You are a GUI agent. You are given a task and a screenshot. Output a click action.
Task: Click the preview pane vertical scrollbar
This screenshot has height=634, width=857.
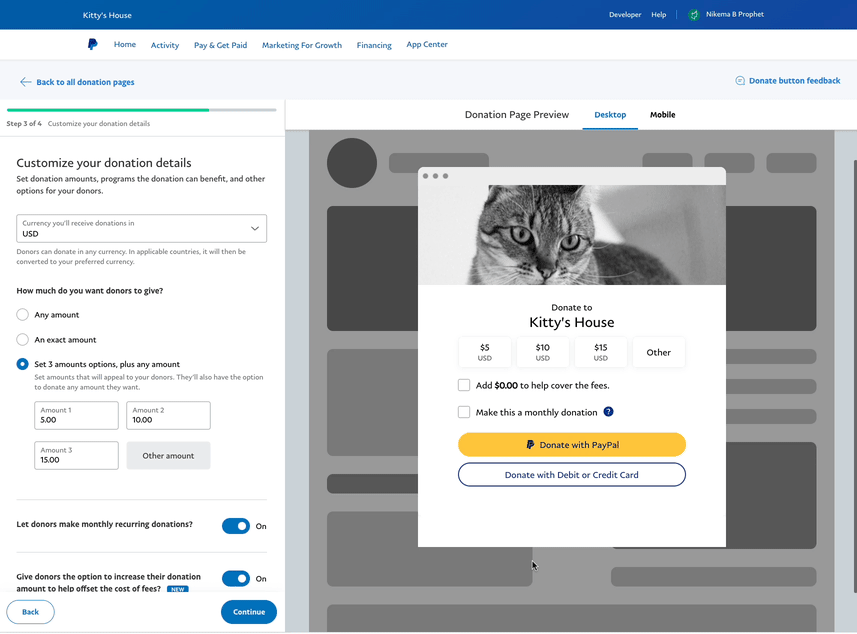[855, 376]
